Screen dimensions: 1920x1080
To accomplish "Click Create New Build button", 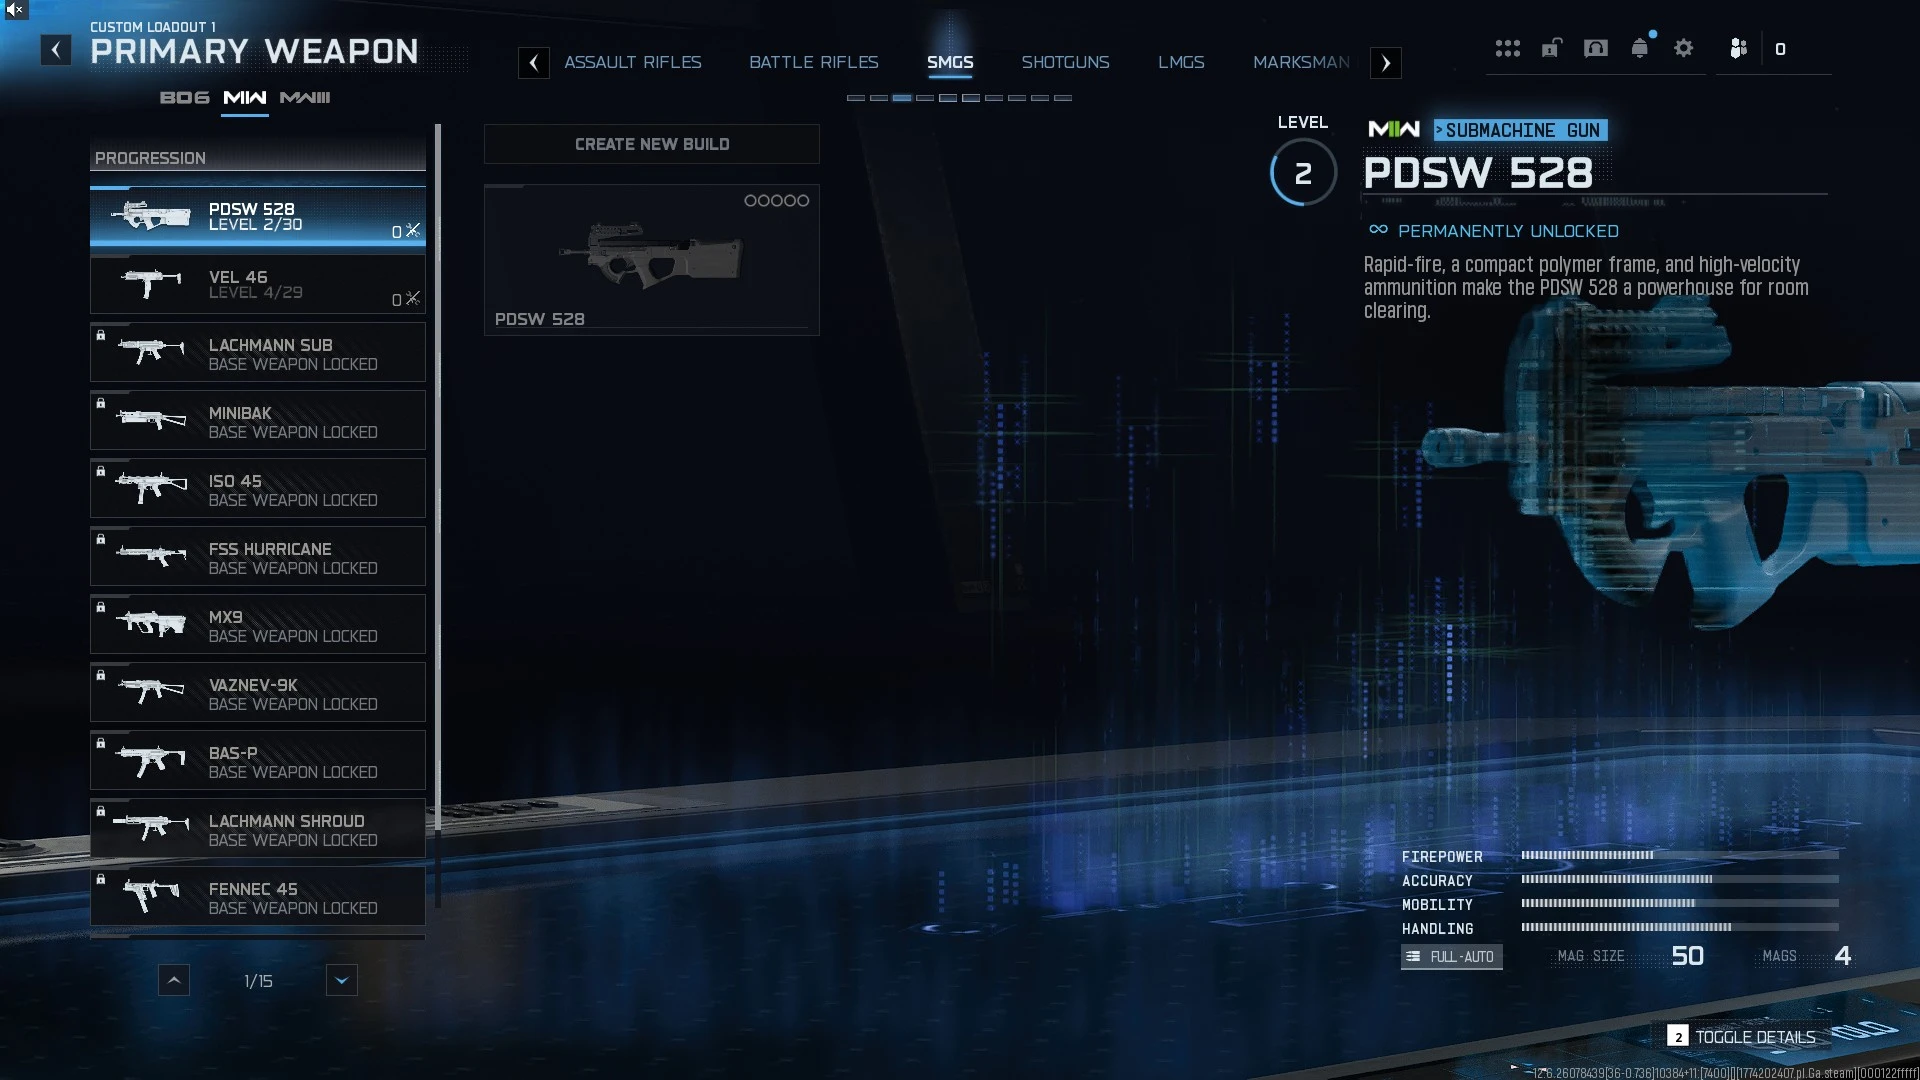I will (x=652, y=144).
